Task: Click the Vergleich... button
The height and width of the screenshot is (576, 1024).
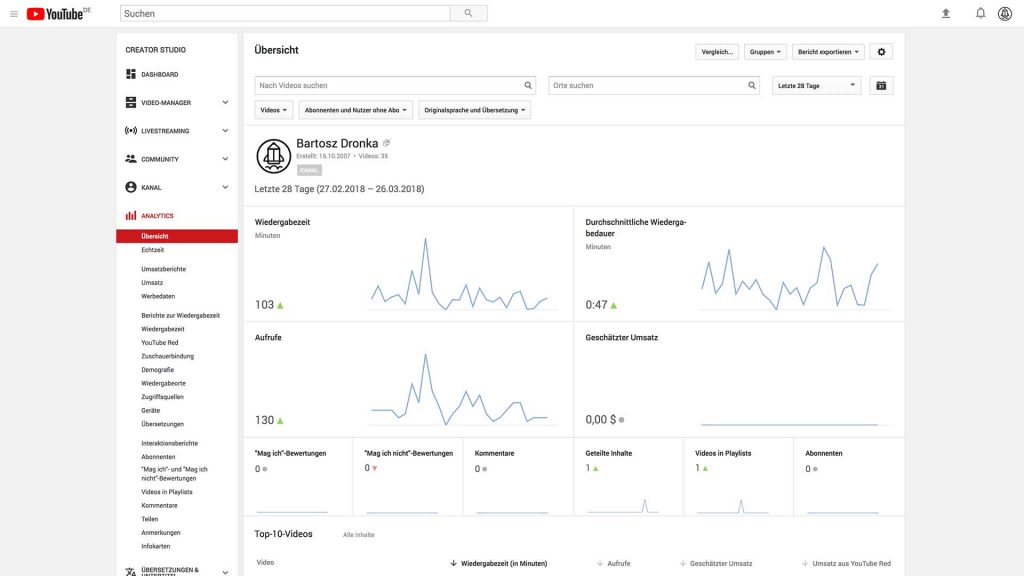Action: pyautogui.click(x=717, y=52)
